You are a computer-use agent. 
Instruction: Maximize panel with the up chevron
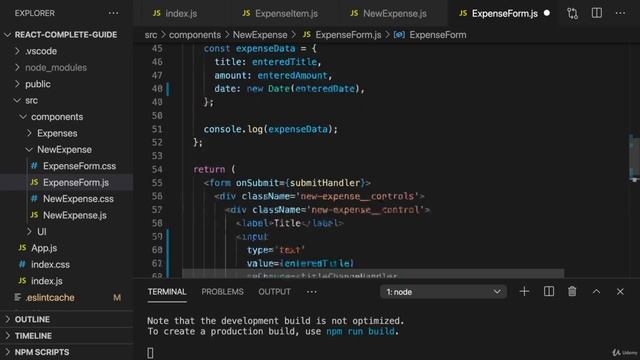click(596, 291)
